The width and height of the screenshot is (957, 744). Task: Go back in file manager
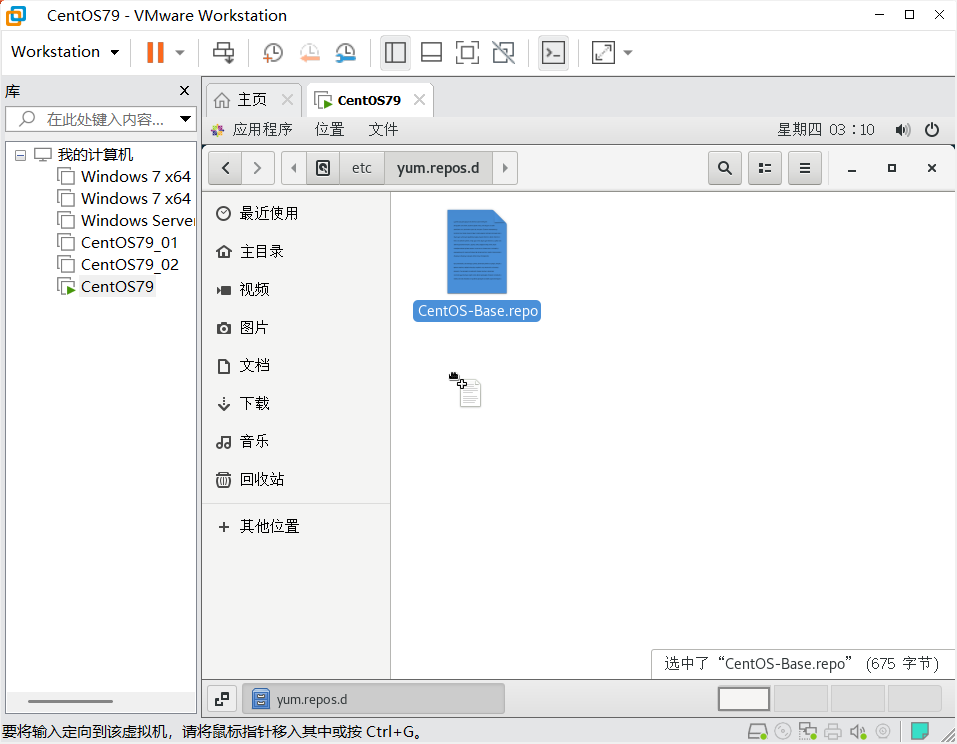click(x=225, y=168)
